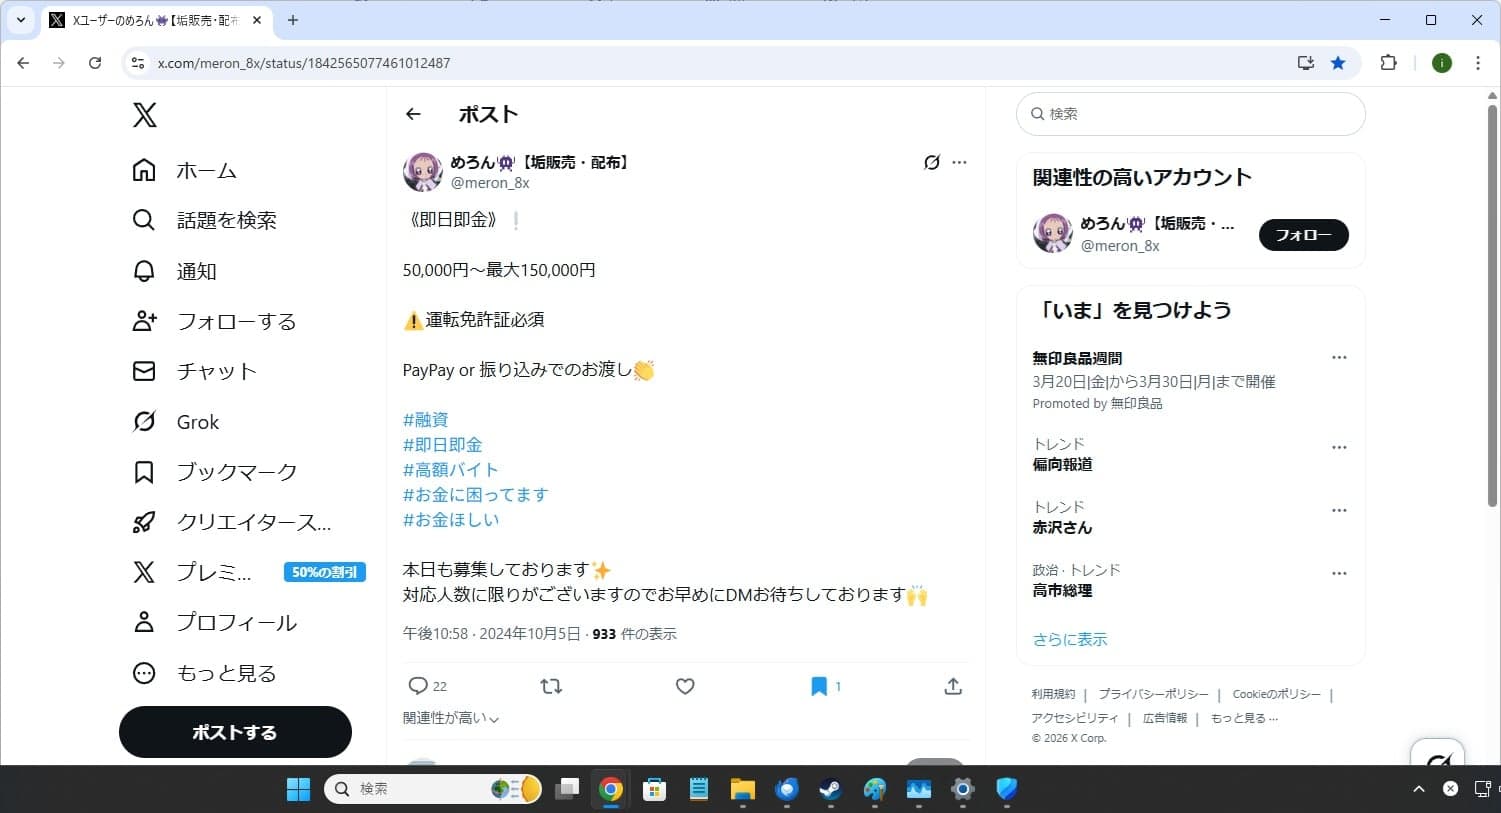
Task: Open Chrome extensions puzzle icon
Action: coord(1388,63)
